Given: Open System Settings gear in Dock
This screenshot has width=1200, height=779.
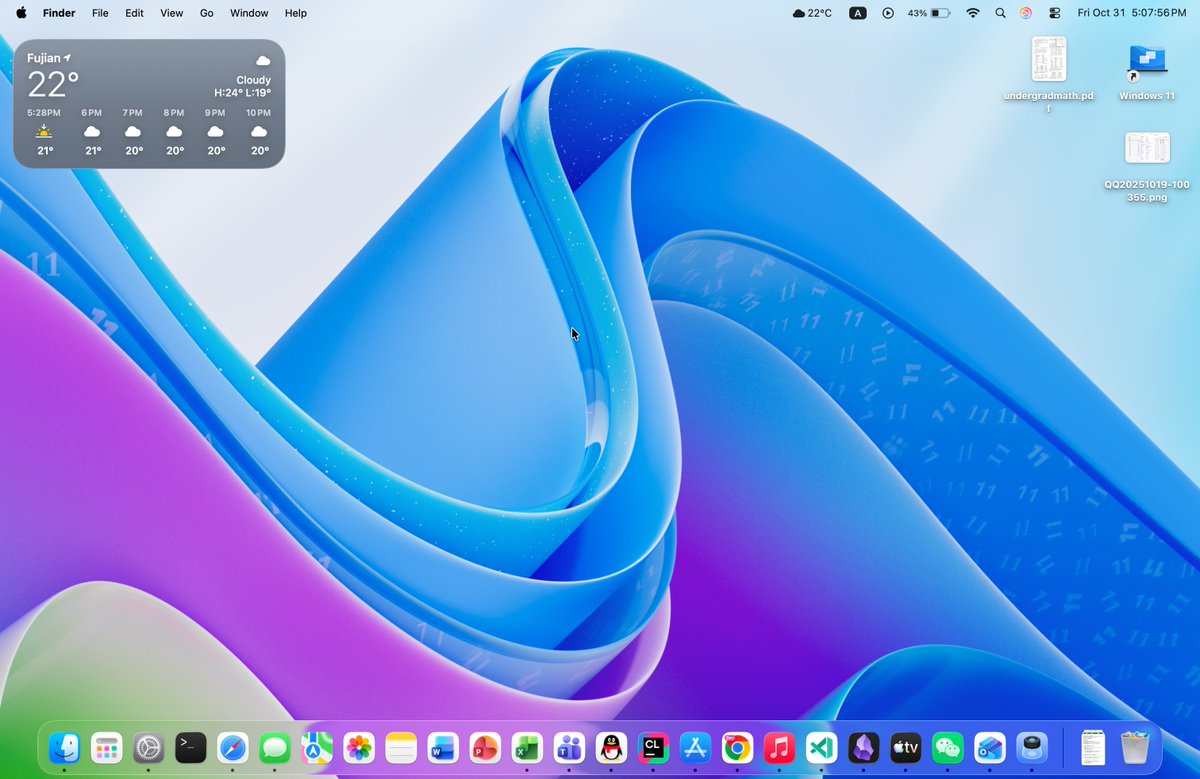Looking at the screenshot, I should click(x=148, y=747).
